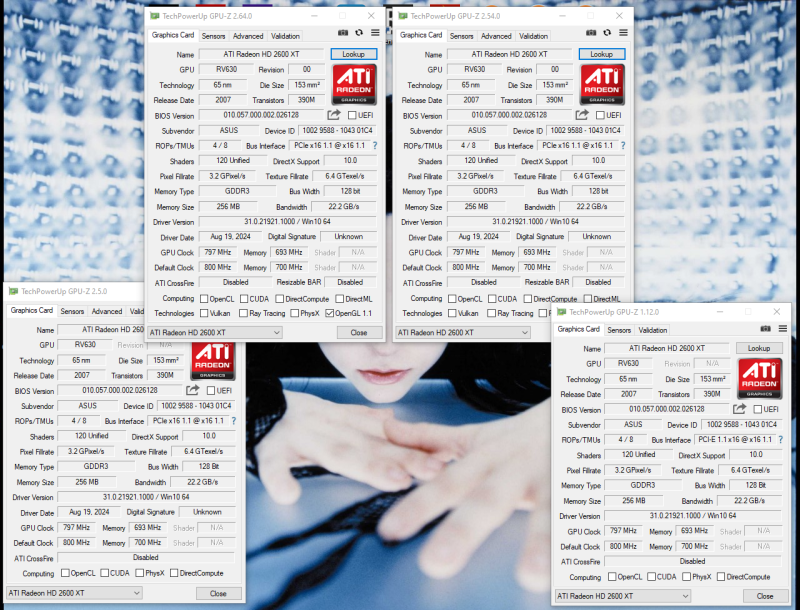Click the ATI Radeon logo in GPU-Z 1.12.0
The width and height of the screenshot is (800, 610).
[x=760, y=378]
